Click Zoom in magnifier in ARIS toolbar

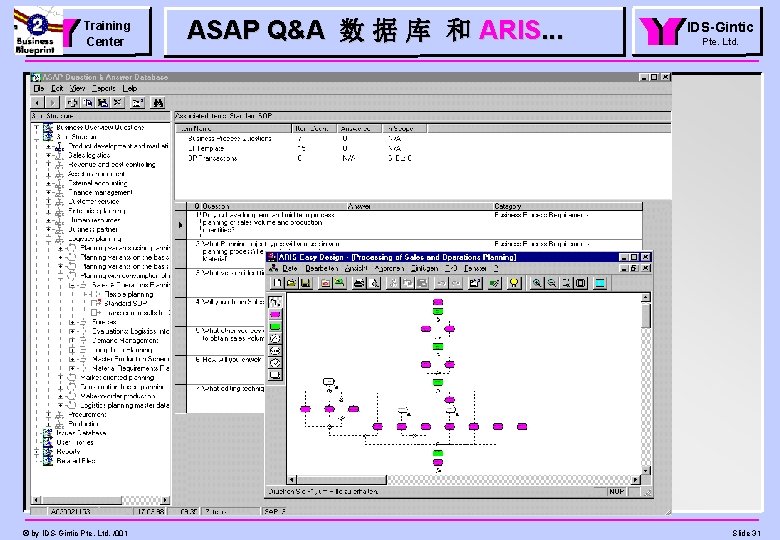pyautogui.click(x=537, y=283)
